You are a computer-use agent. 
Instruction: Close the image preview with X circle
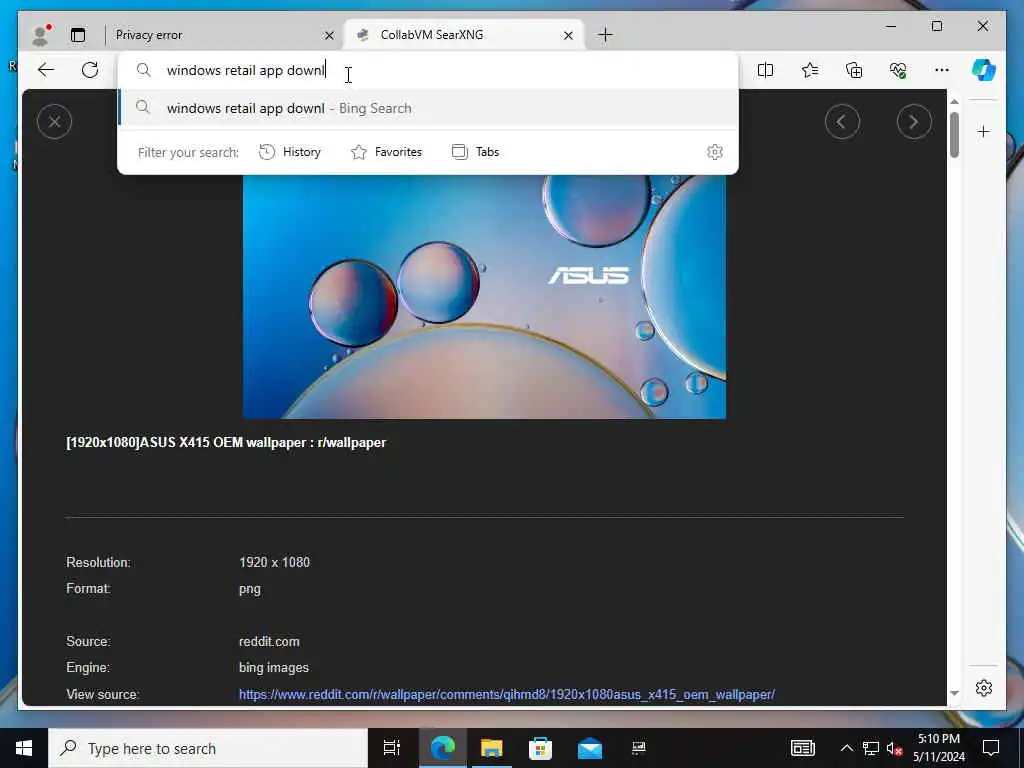coord(55,121)
